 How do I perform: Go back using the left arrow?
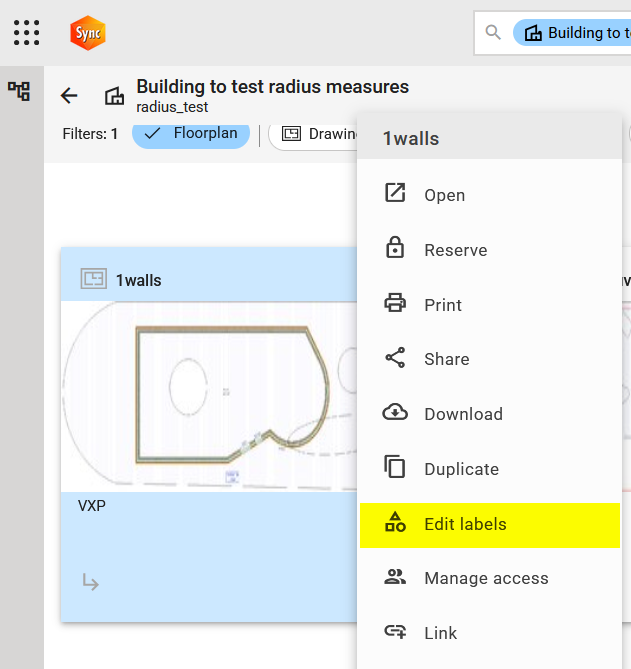(69, 96)
